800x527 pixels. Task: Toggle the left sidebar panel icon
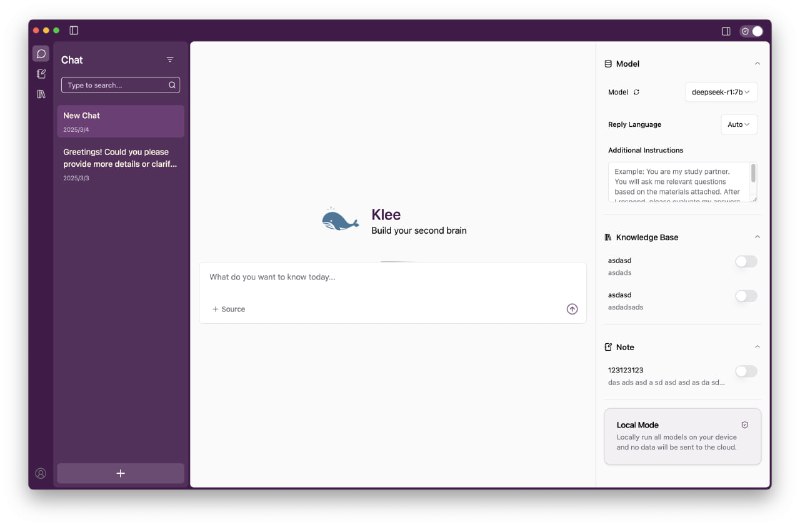[x=74, y=31]
